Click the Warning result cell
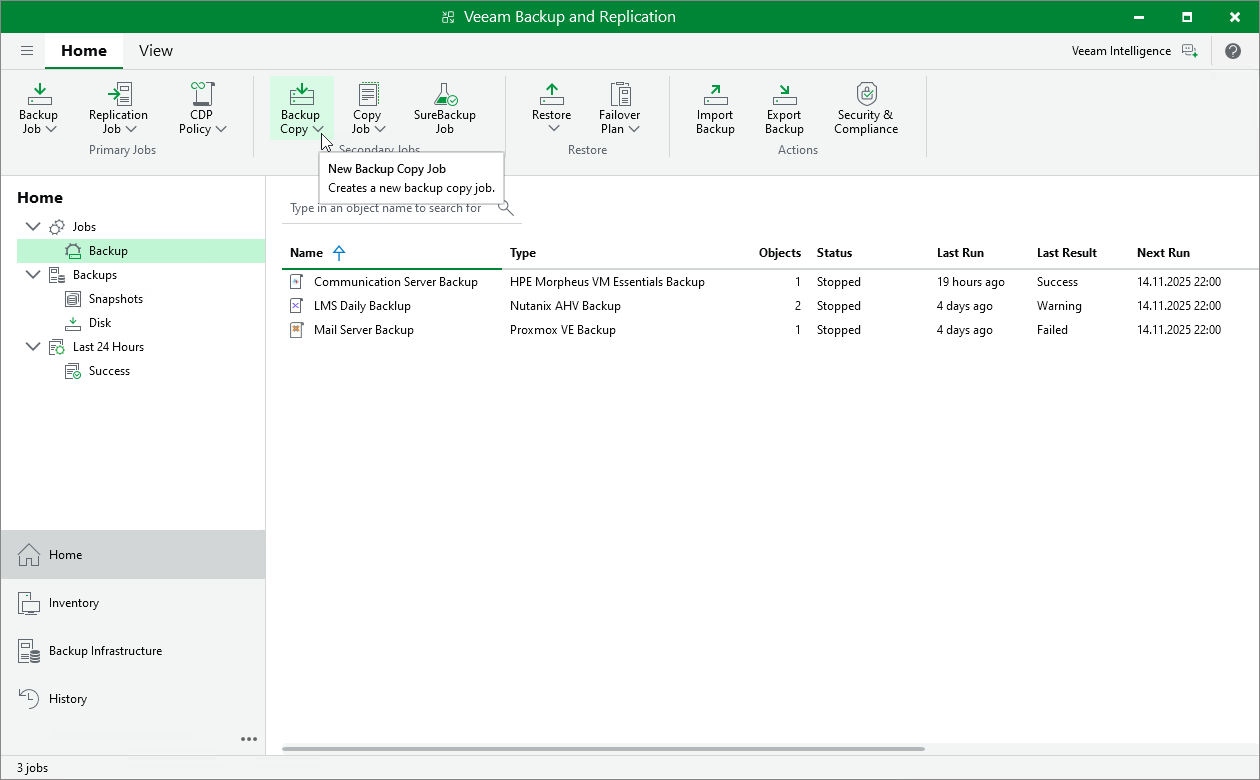Image resolution: width=1260 pixels, height=780 pixels. point(1059,306)
